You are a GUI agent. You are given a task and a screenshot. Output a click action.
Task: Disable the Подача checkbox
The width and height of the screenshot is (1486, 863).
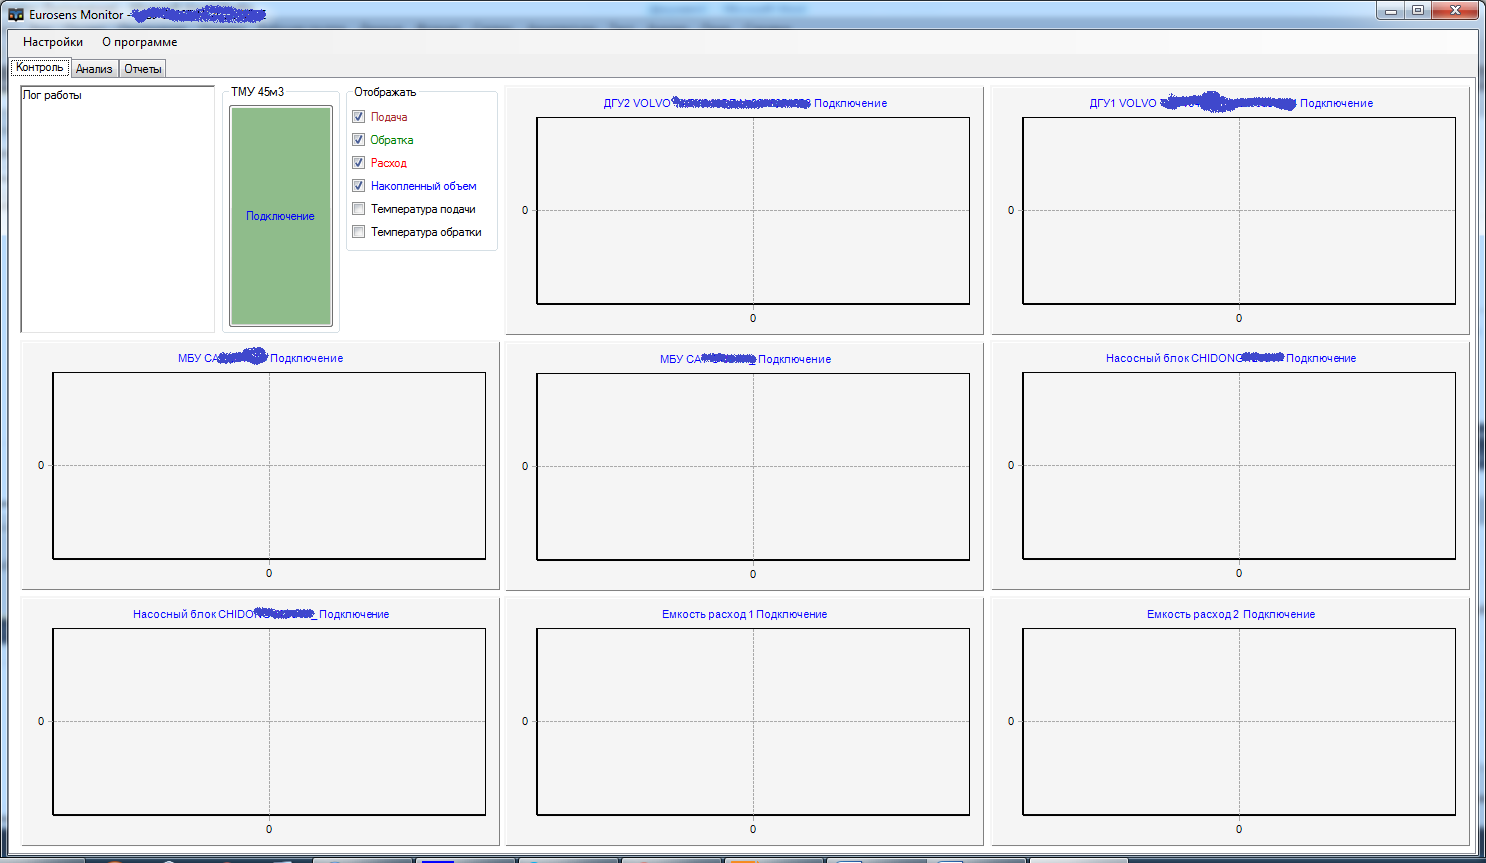coord(358,117)
